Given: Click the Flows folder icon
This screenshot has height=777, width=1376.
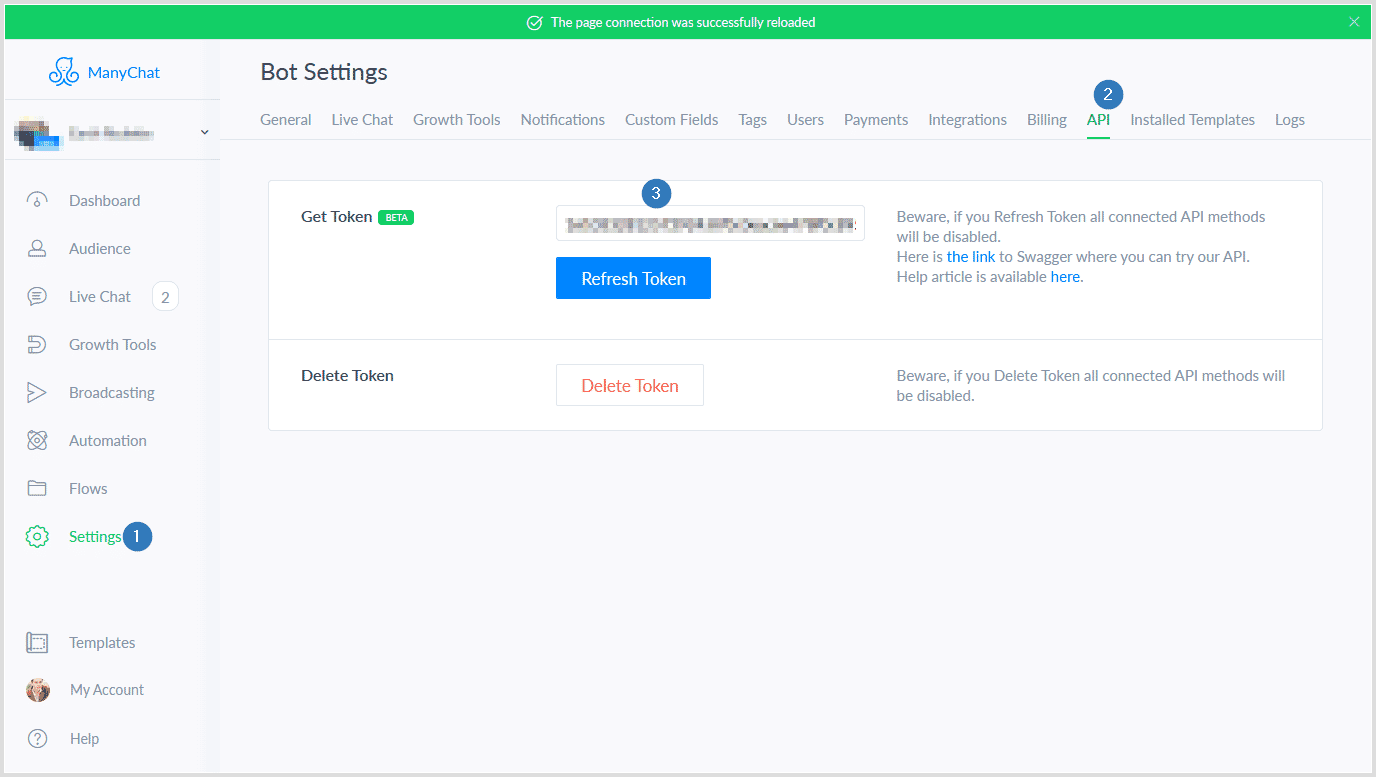Looking at the screenshot, I should pyautogui.click(x=37, y=488).
